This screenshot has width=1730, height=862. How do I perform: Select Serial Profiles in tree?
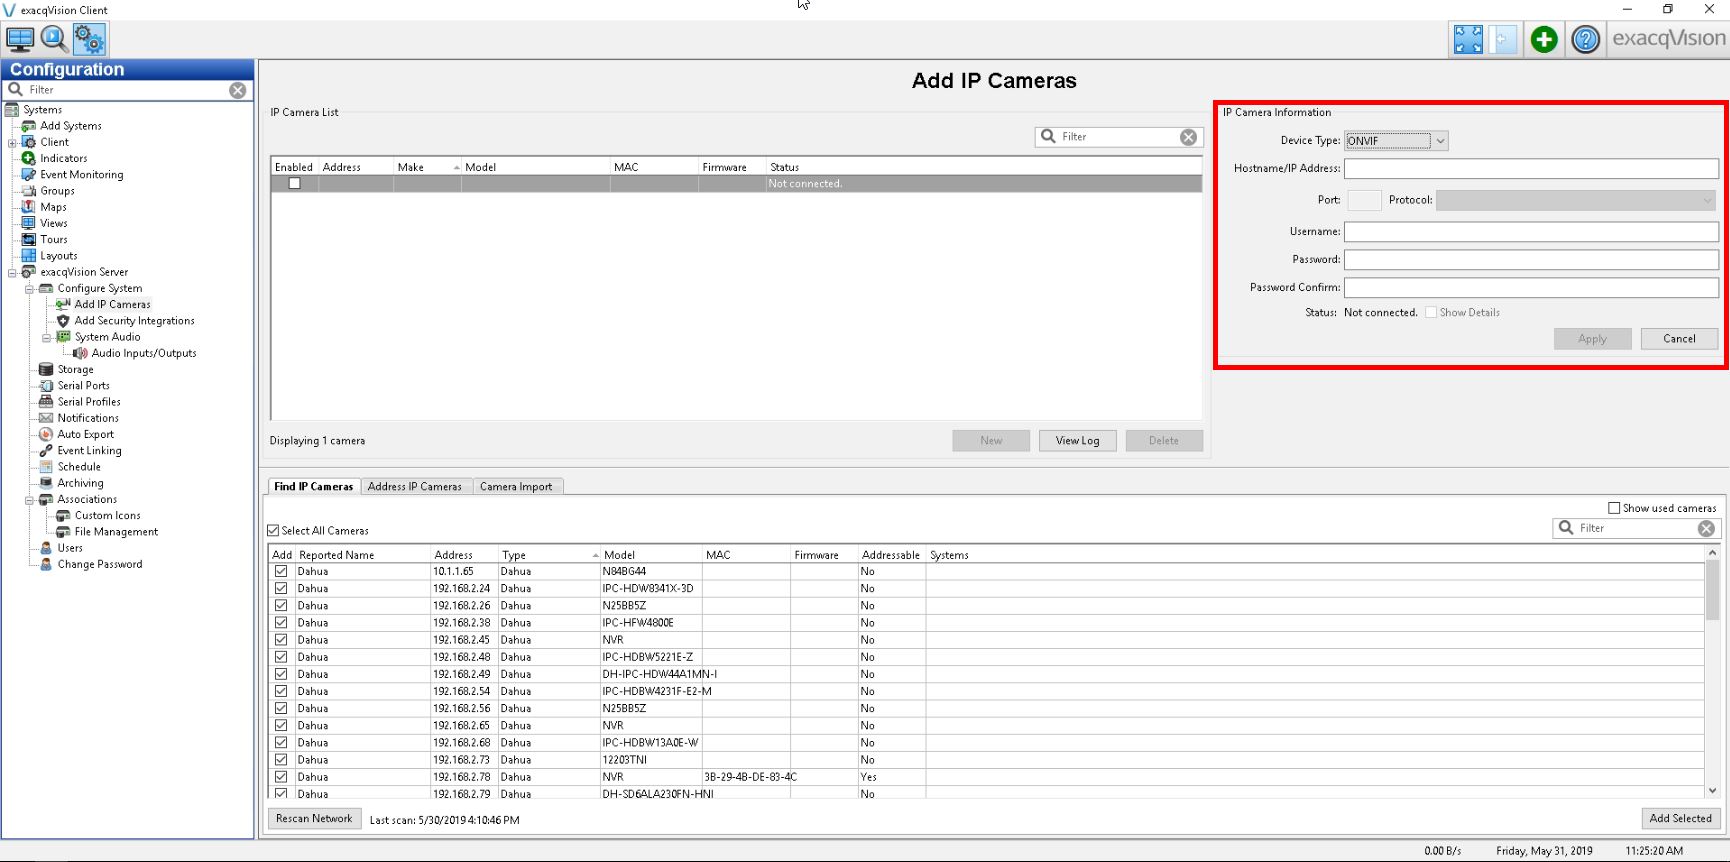point(89,402)
